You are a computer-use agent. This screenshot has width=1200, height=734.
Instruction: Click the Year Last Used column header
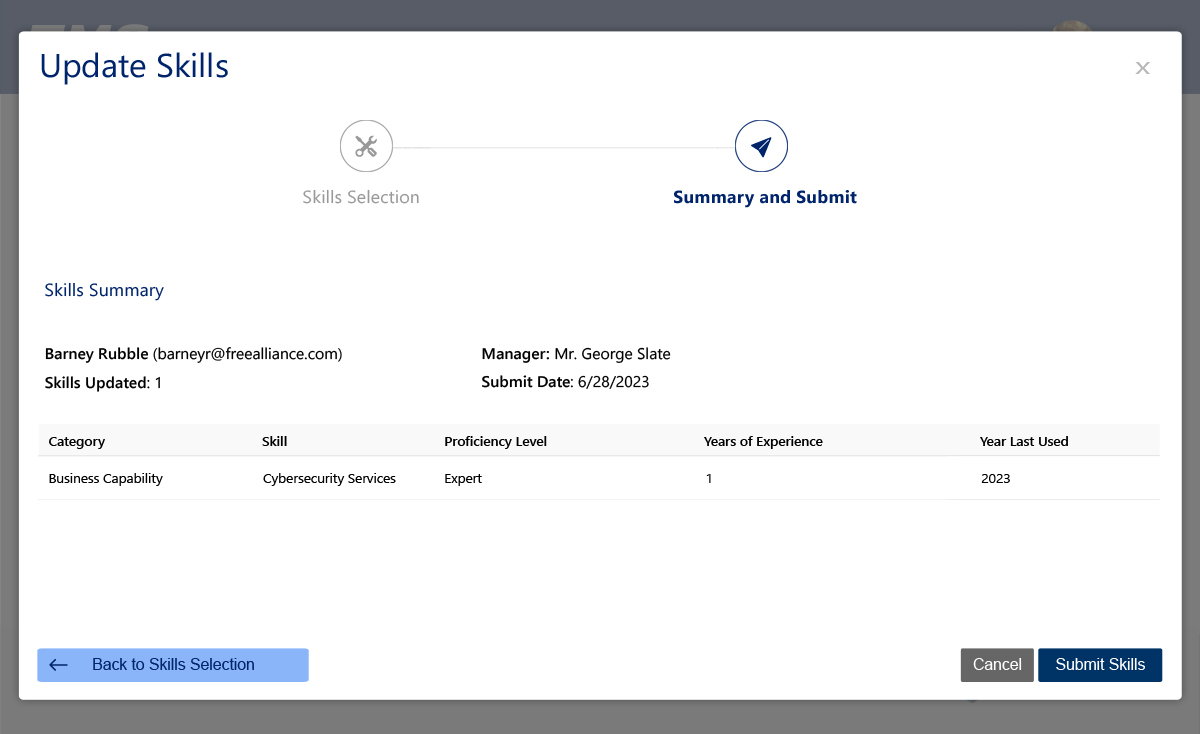pyautogui.click(x=1024, y=441)
